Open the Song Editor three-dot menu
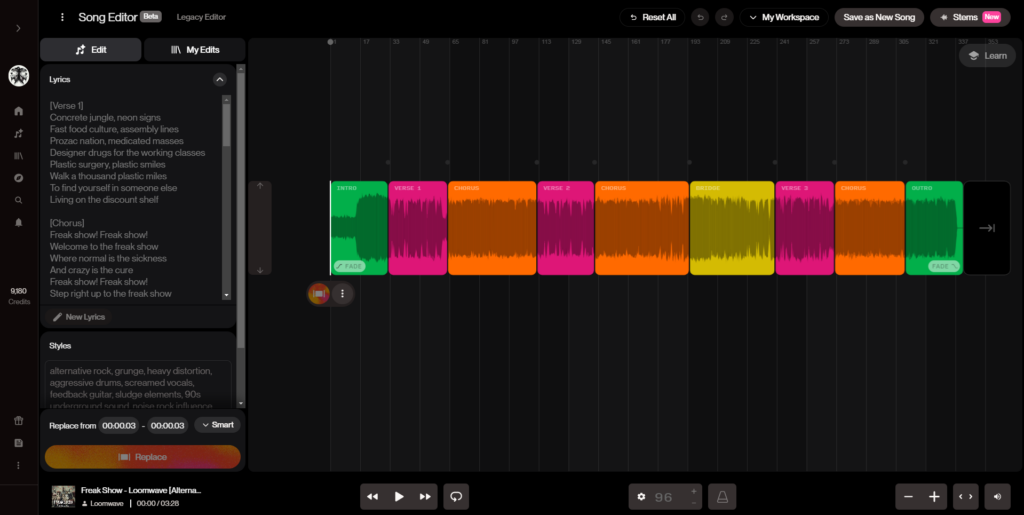This screenshot has width=1024, height=515. [62, 17]
